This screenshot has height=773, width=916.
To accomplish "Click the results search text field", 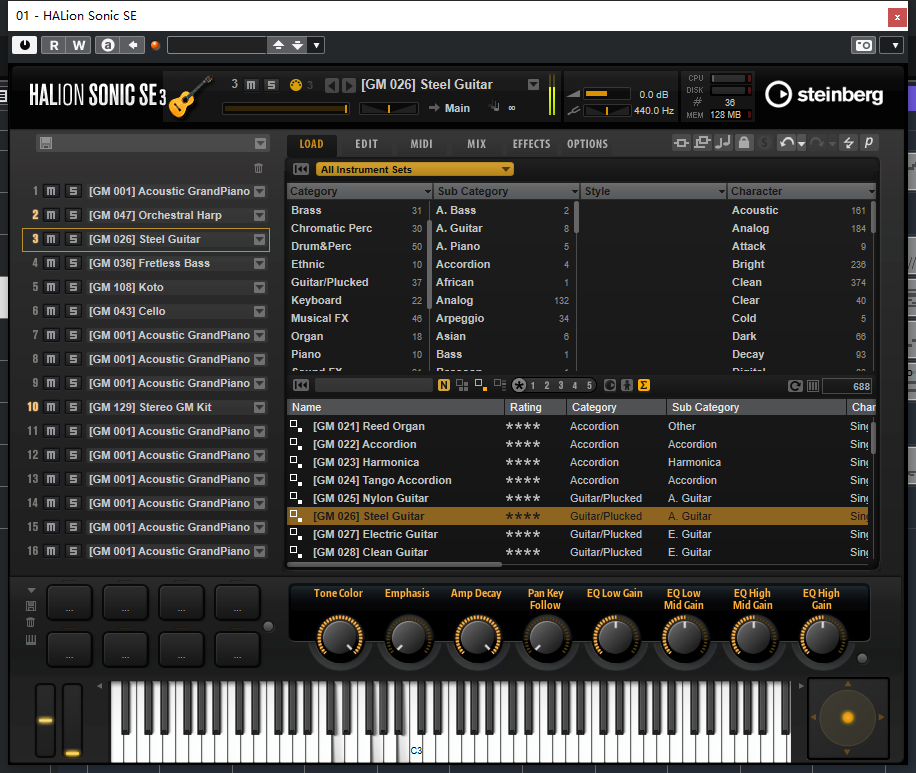I will pos(373,385).
